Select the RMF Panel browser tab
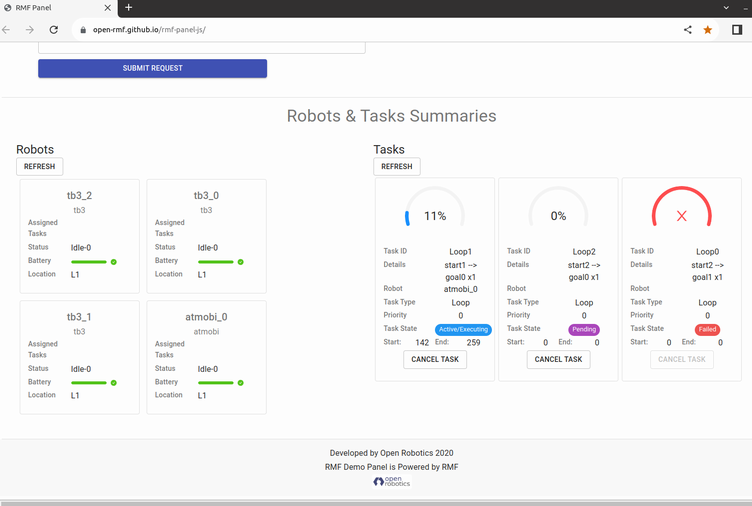This screenshot has width=752, height=506. [x=57, y=8]
